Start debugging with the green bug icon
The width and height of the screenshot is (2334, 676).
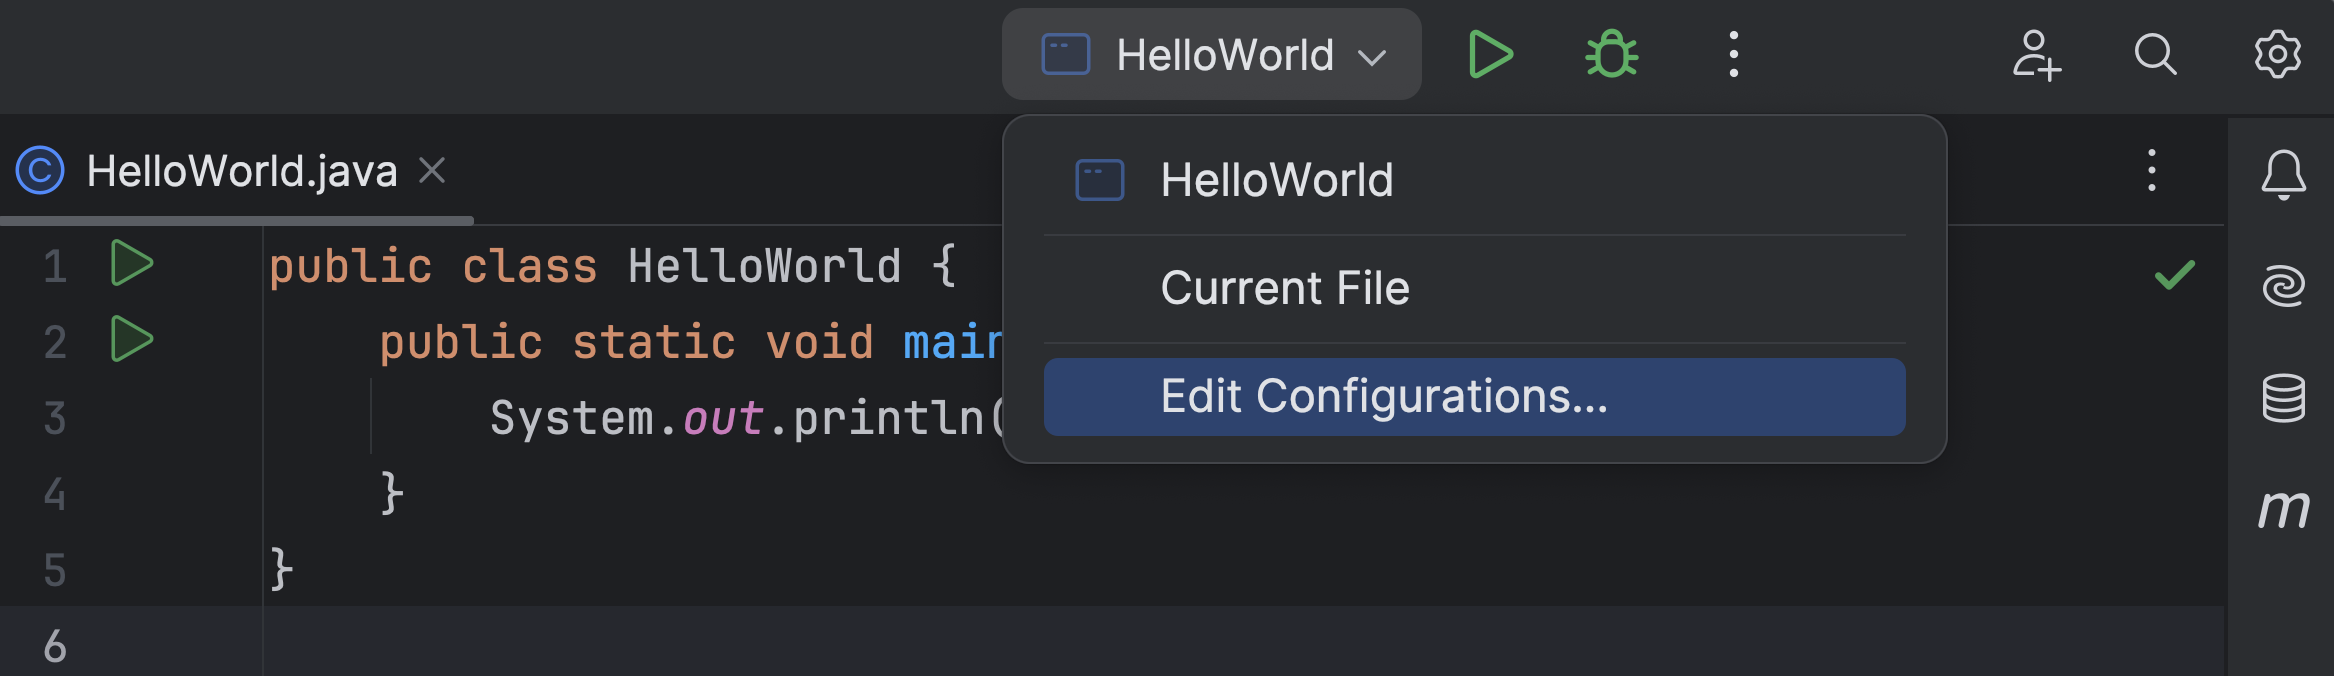click(x=1611, y=54)
